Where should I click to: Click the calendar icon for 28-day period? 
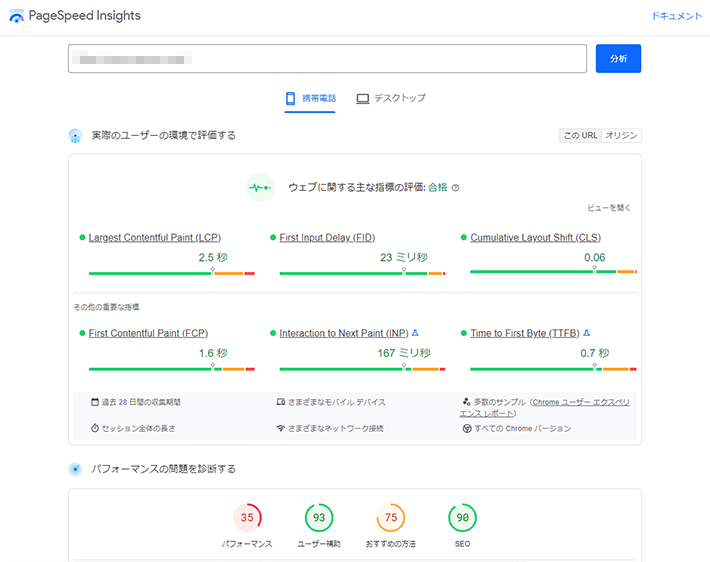coord(95,402)
